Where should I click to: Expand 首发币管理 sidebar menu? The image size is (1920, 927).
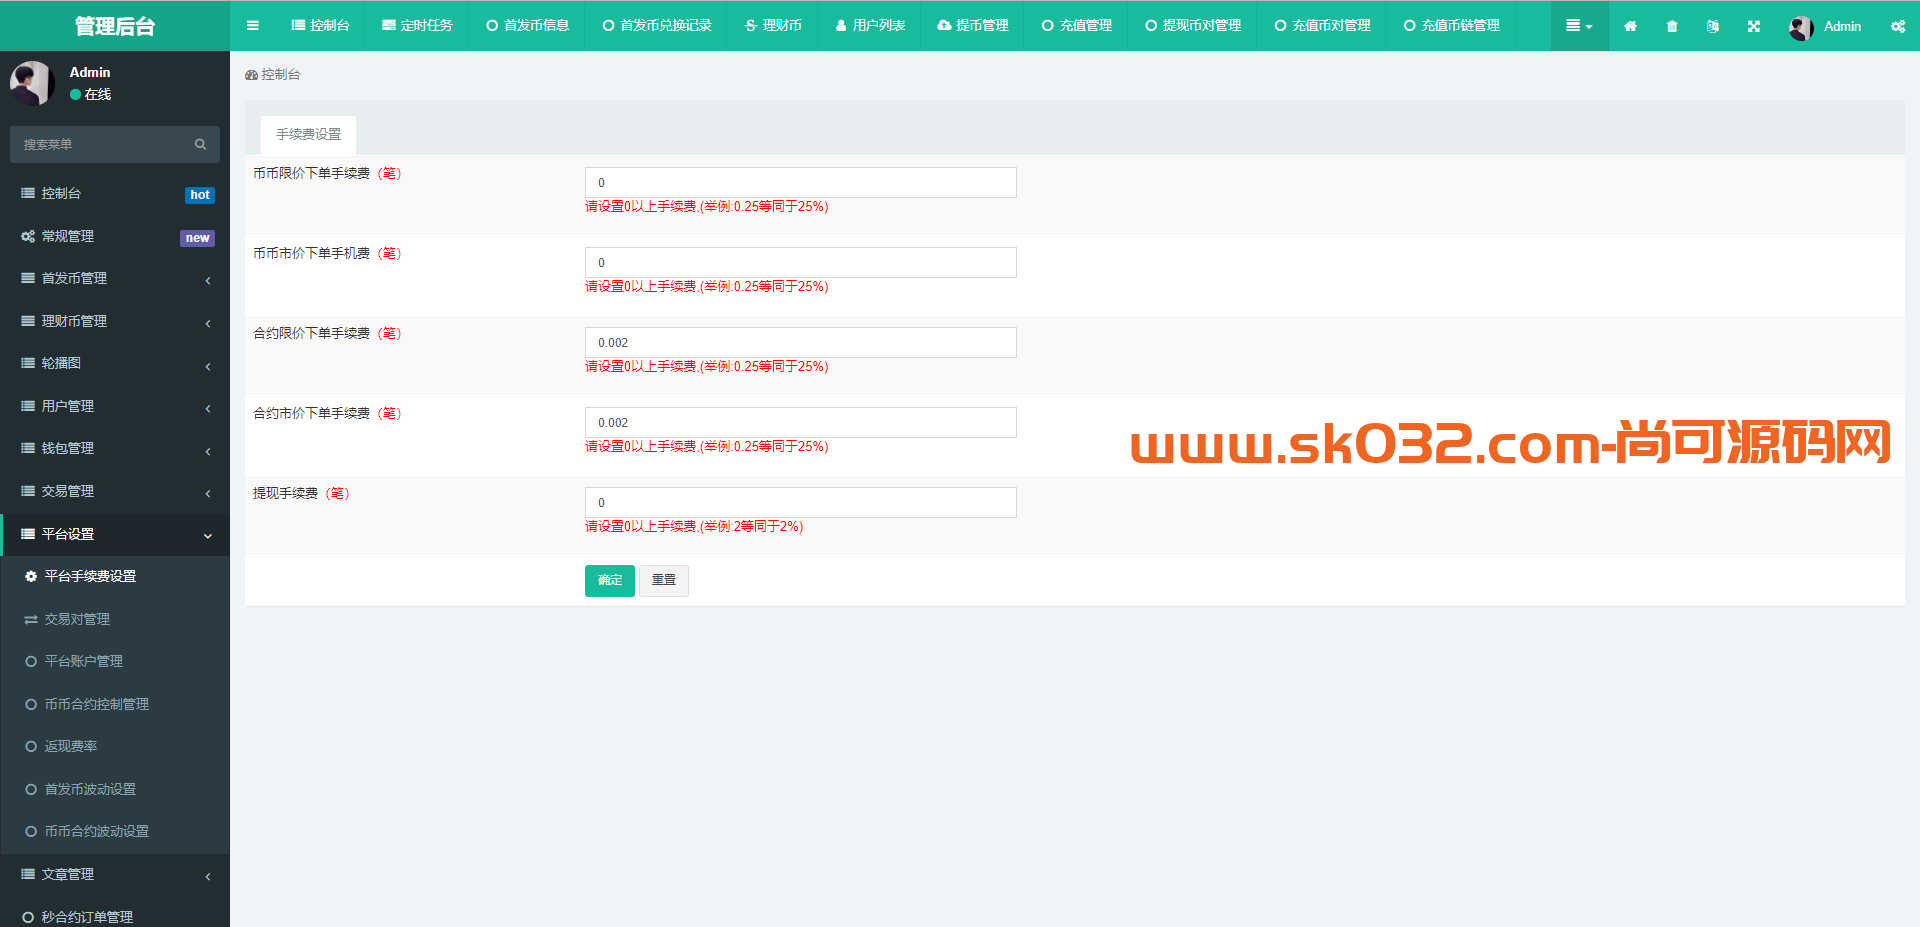tap(115, 279)
